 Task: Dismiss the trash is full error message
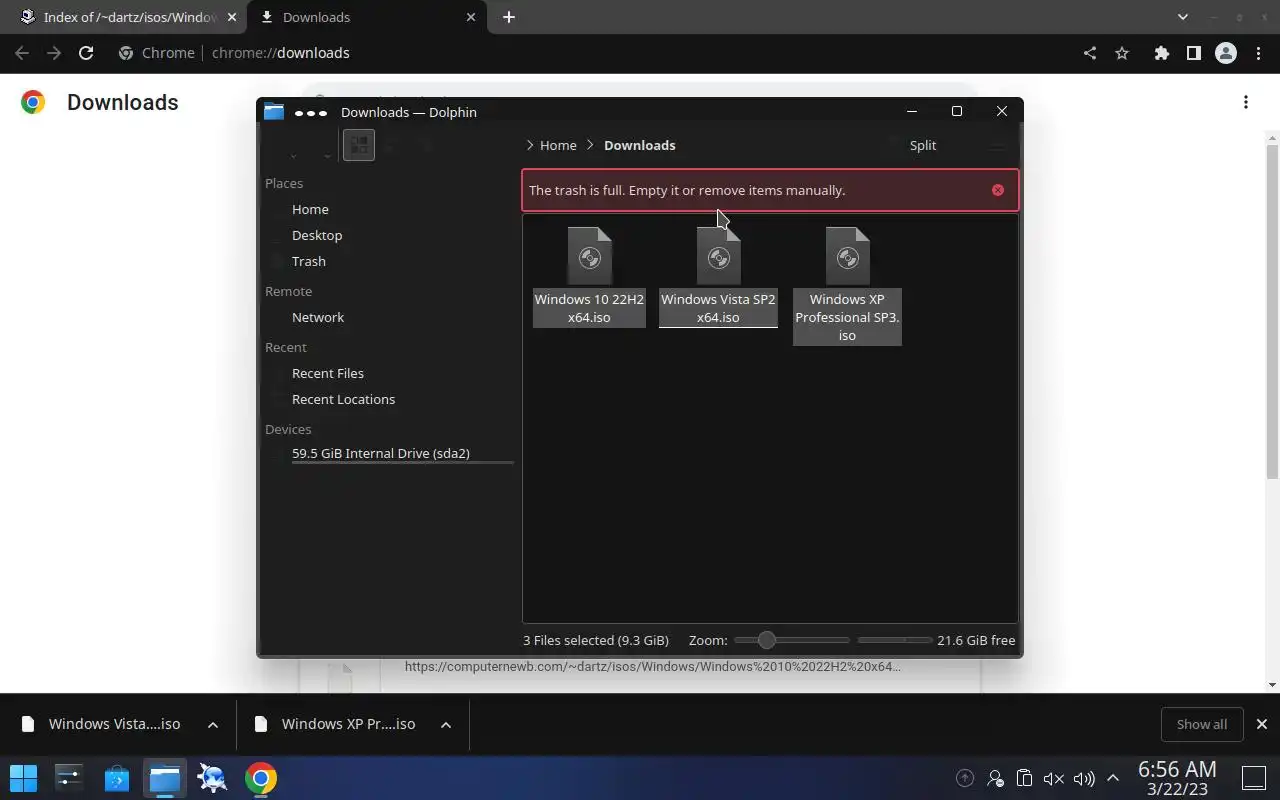(997, 190)
